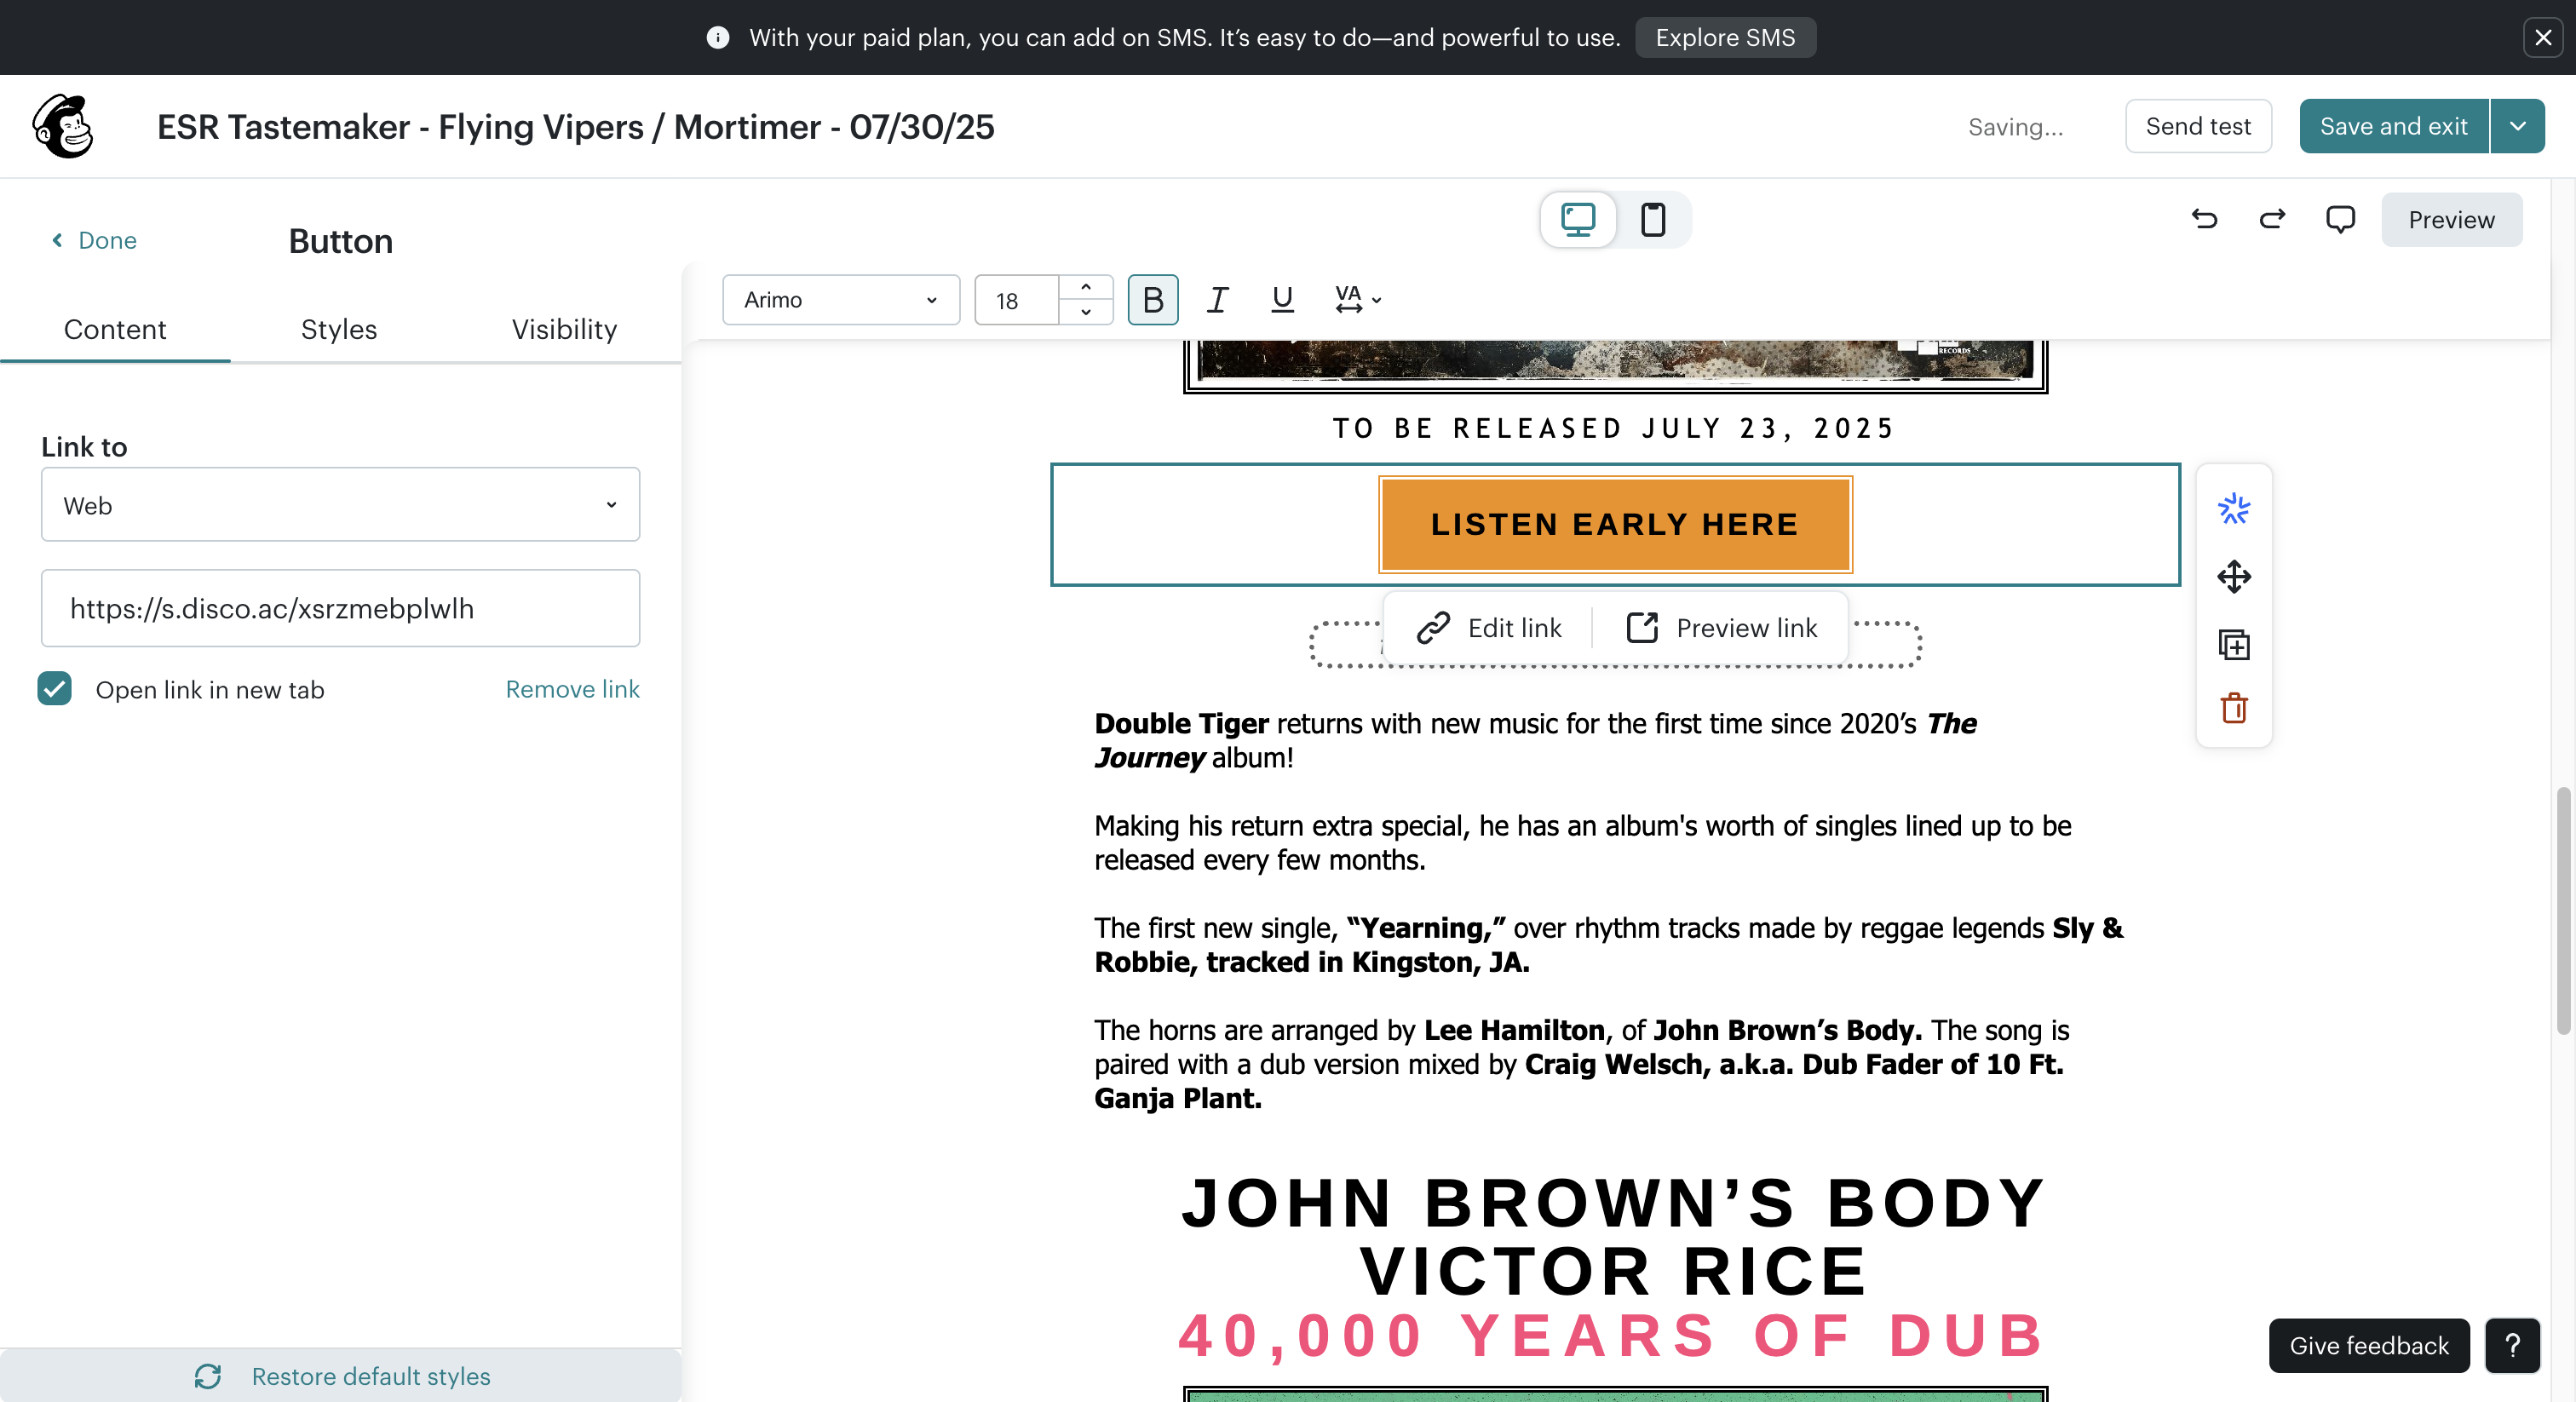Open the Link to Web dropdown
2576x1402 pixels.
coord(340,505)
